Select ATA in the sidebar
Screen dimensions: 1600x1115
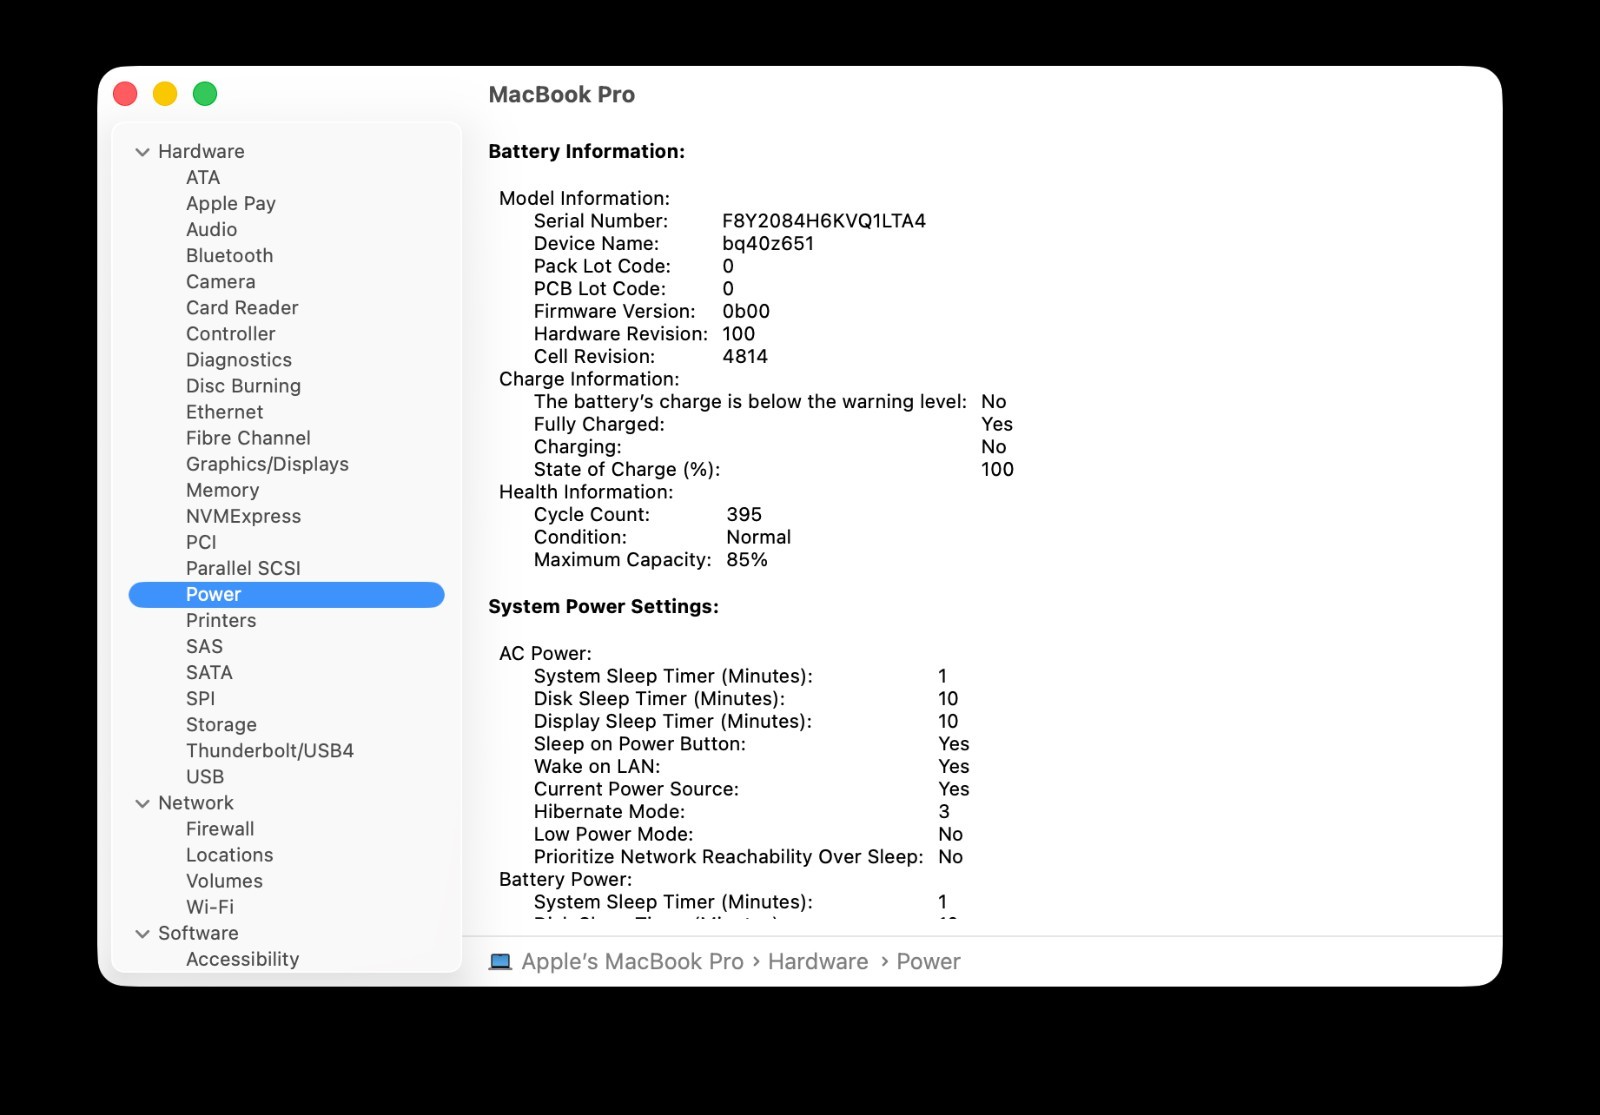pos(203,177)
